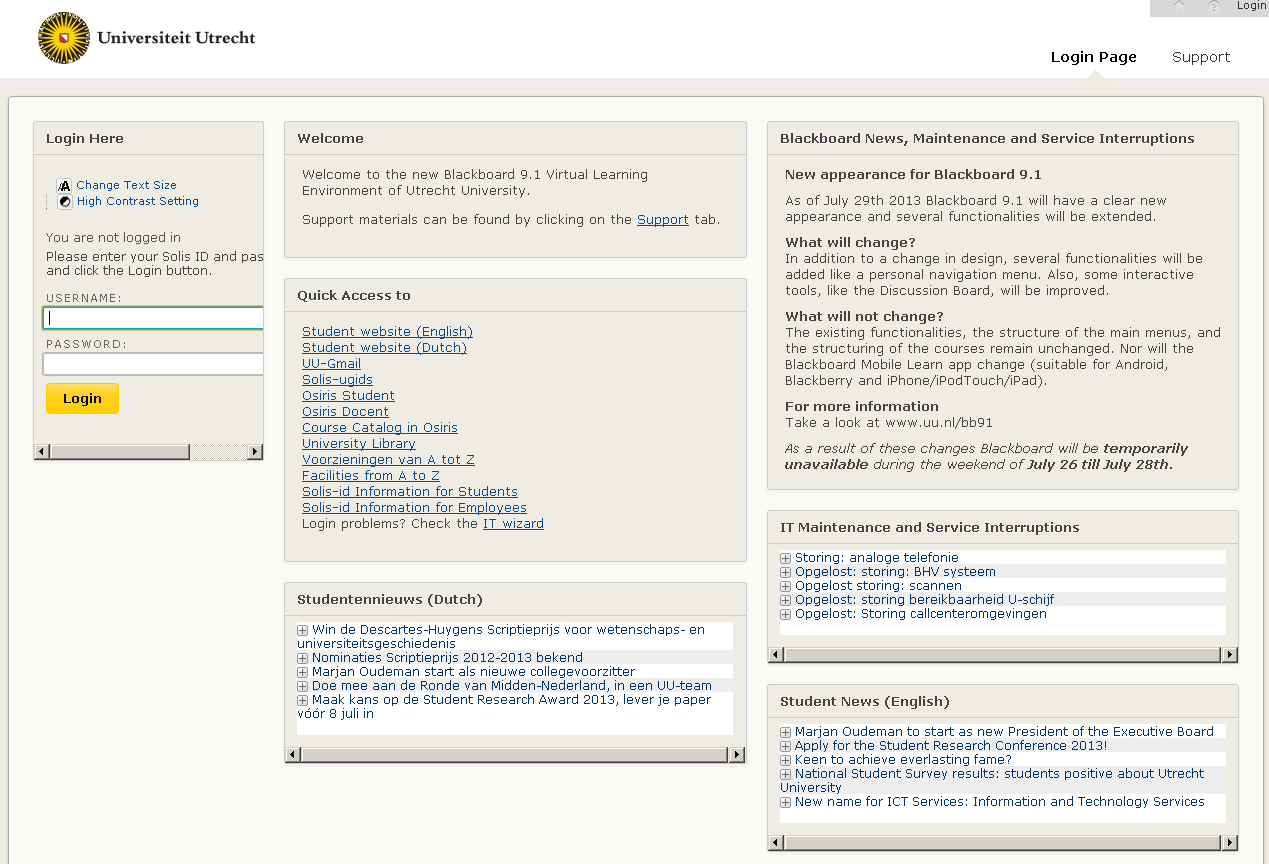The width and height of the screenshot is (1269, 864).
Task: Open the UU-Gmail link
Action: tap(331, 364)
